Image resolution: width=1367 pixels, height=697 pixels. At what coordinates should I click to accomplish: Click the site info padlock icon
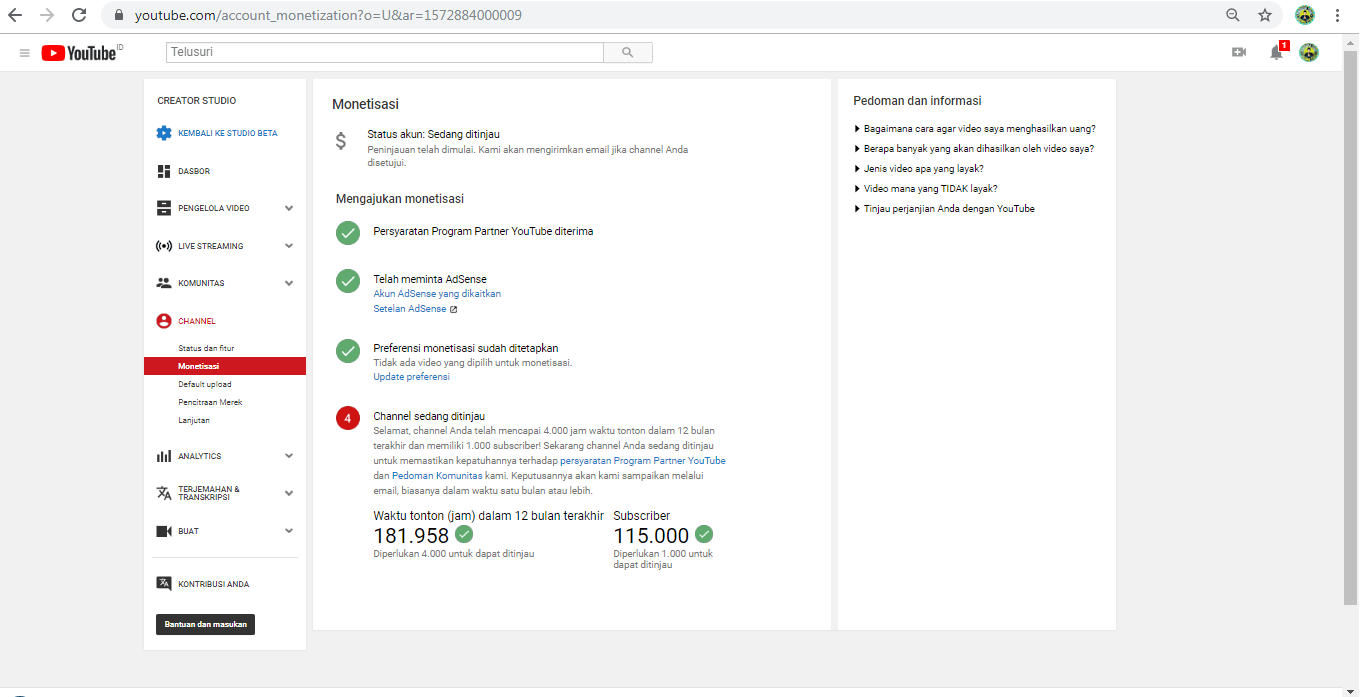point(118,15)
